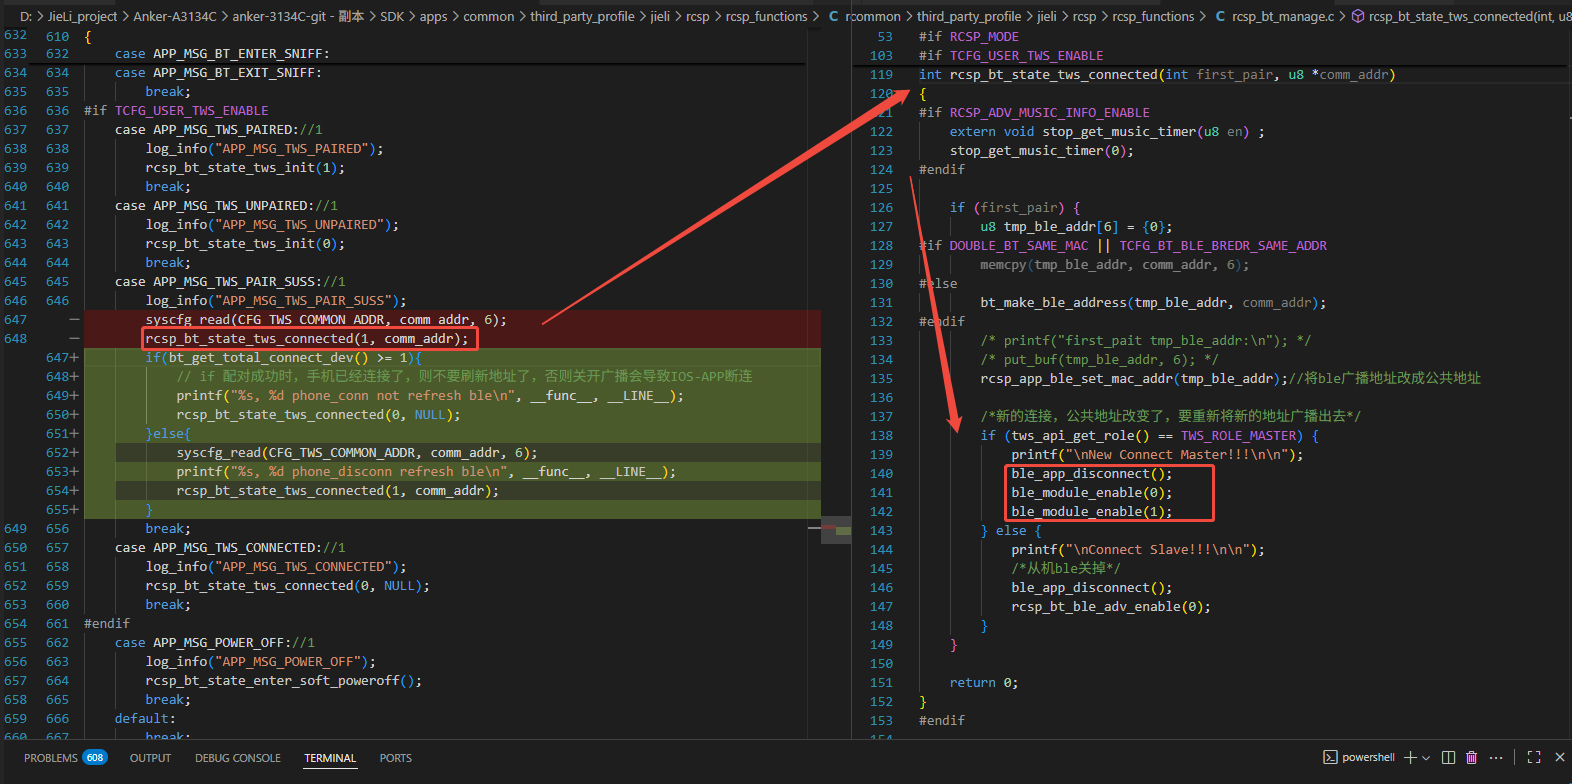Image resolution: width=1572 pixels, height=784 pixels.
Task: Select the TERMINAL tab
Action: point(330,758)
